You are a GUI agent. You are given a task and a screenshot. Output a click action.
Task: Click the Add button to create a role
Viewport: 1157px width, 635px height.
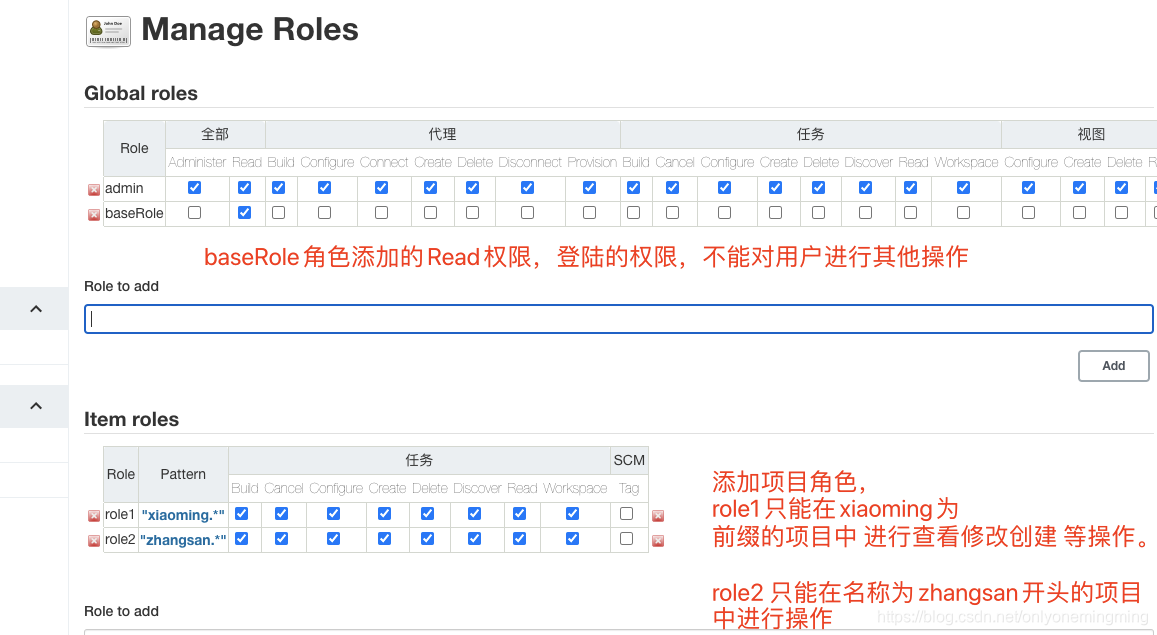(x=1113, y=365)
